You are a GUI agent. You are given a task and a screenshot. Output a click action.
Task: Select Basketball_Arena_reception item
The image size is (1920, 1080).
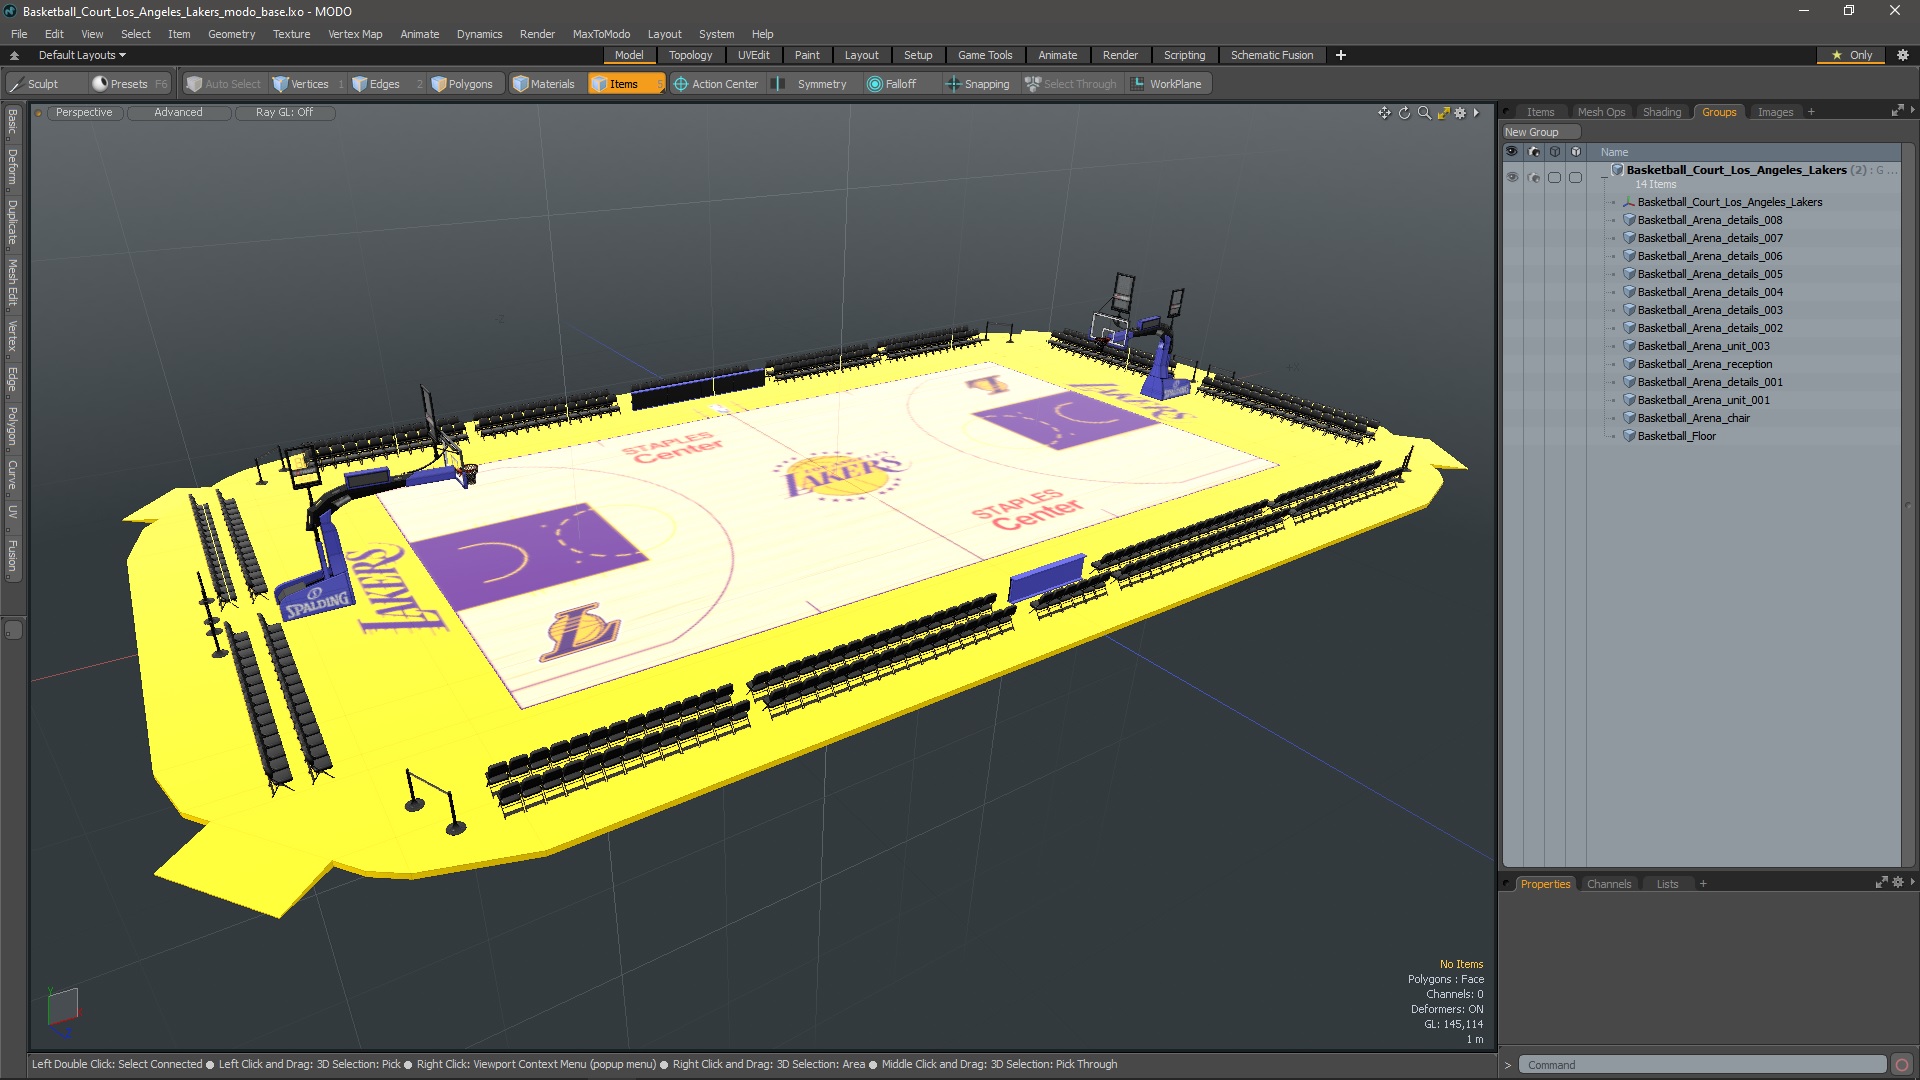point(1704,364)
